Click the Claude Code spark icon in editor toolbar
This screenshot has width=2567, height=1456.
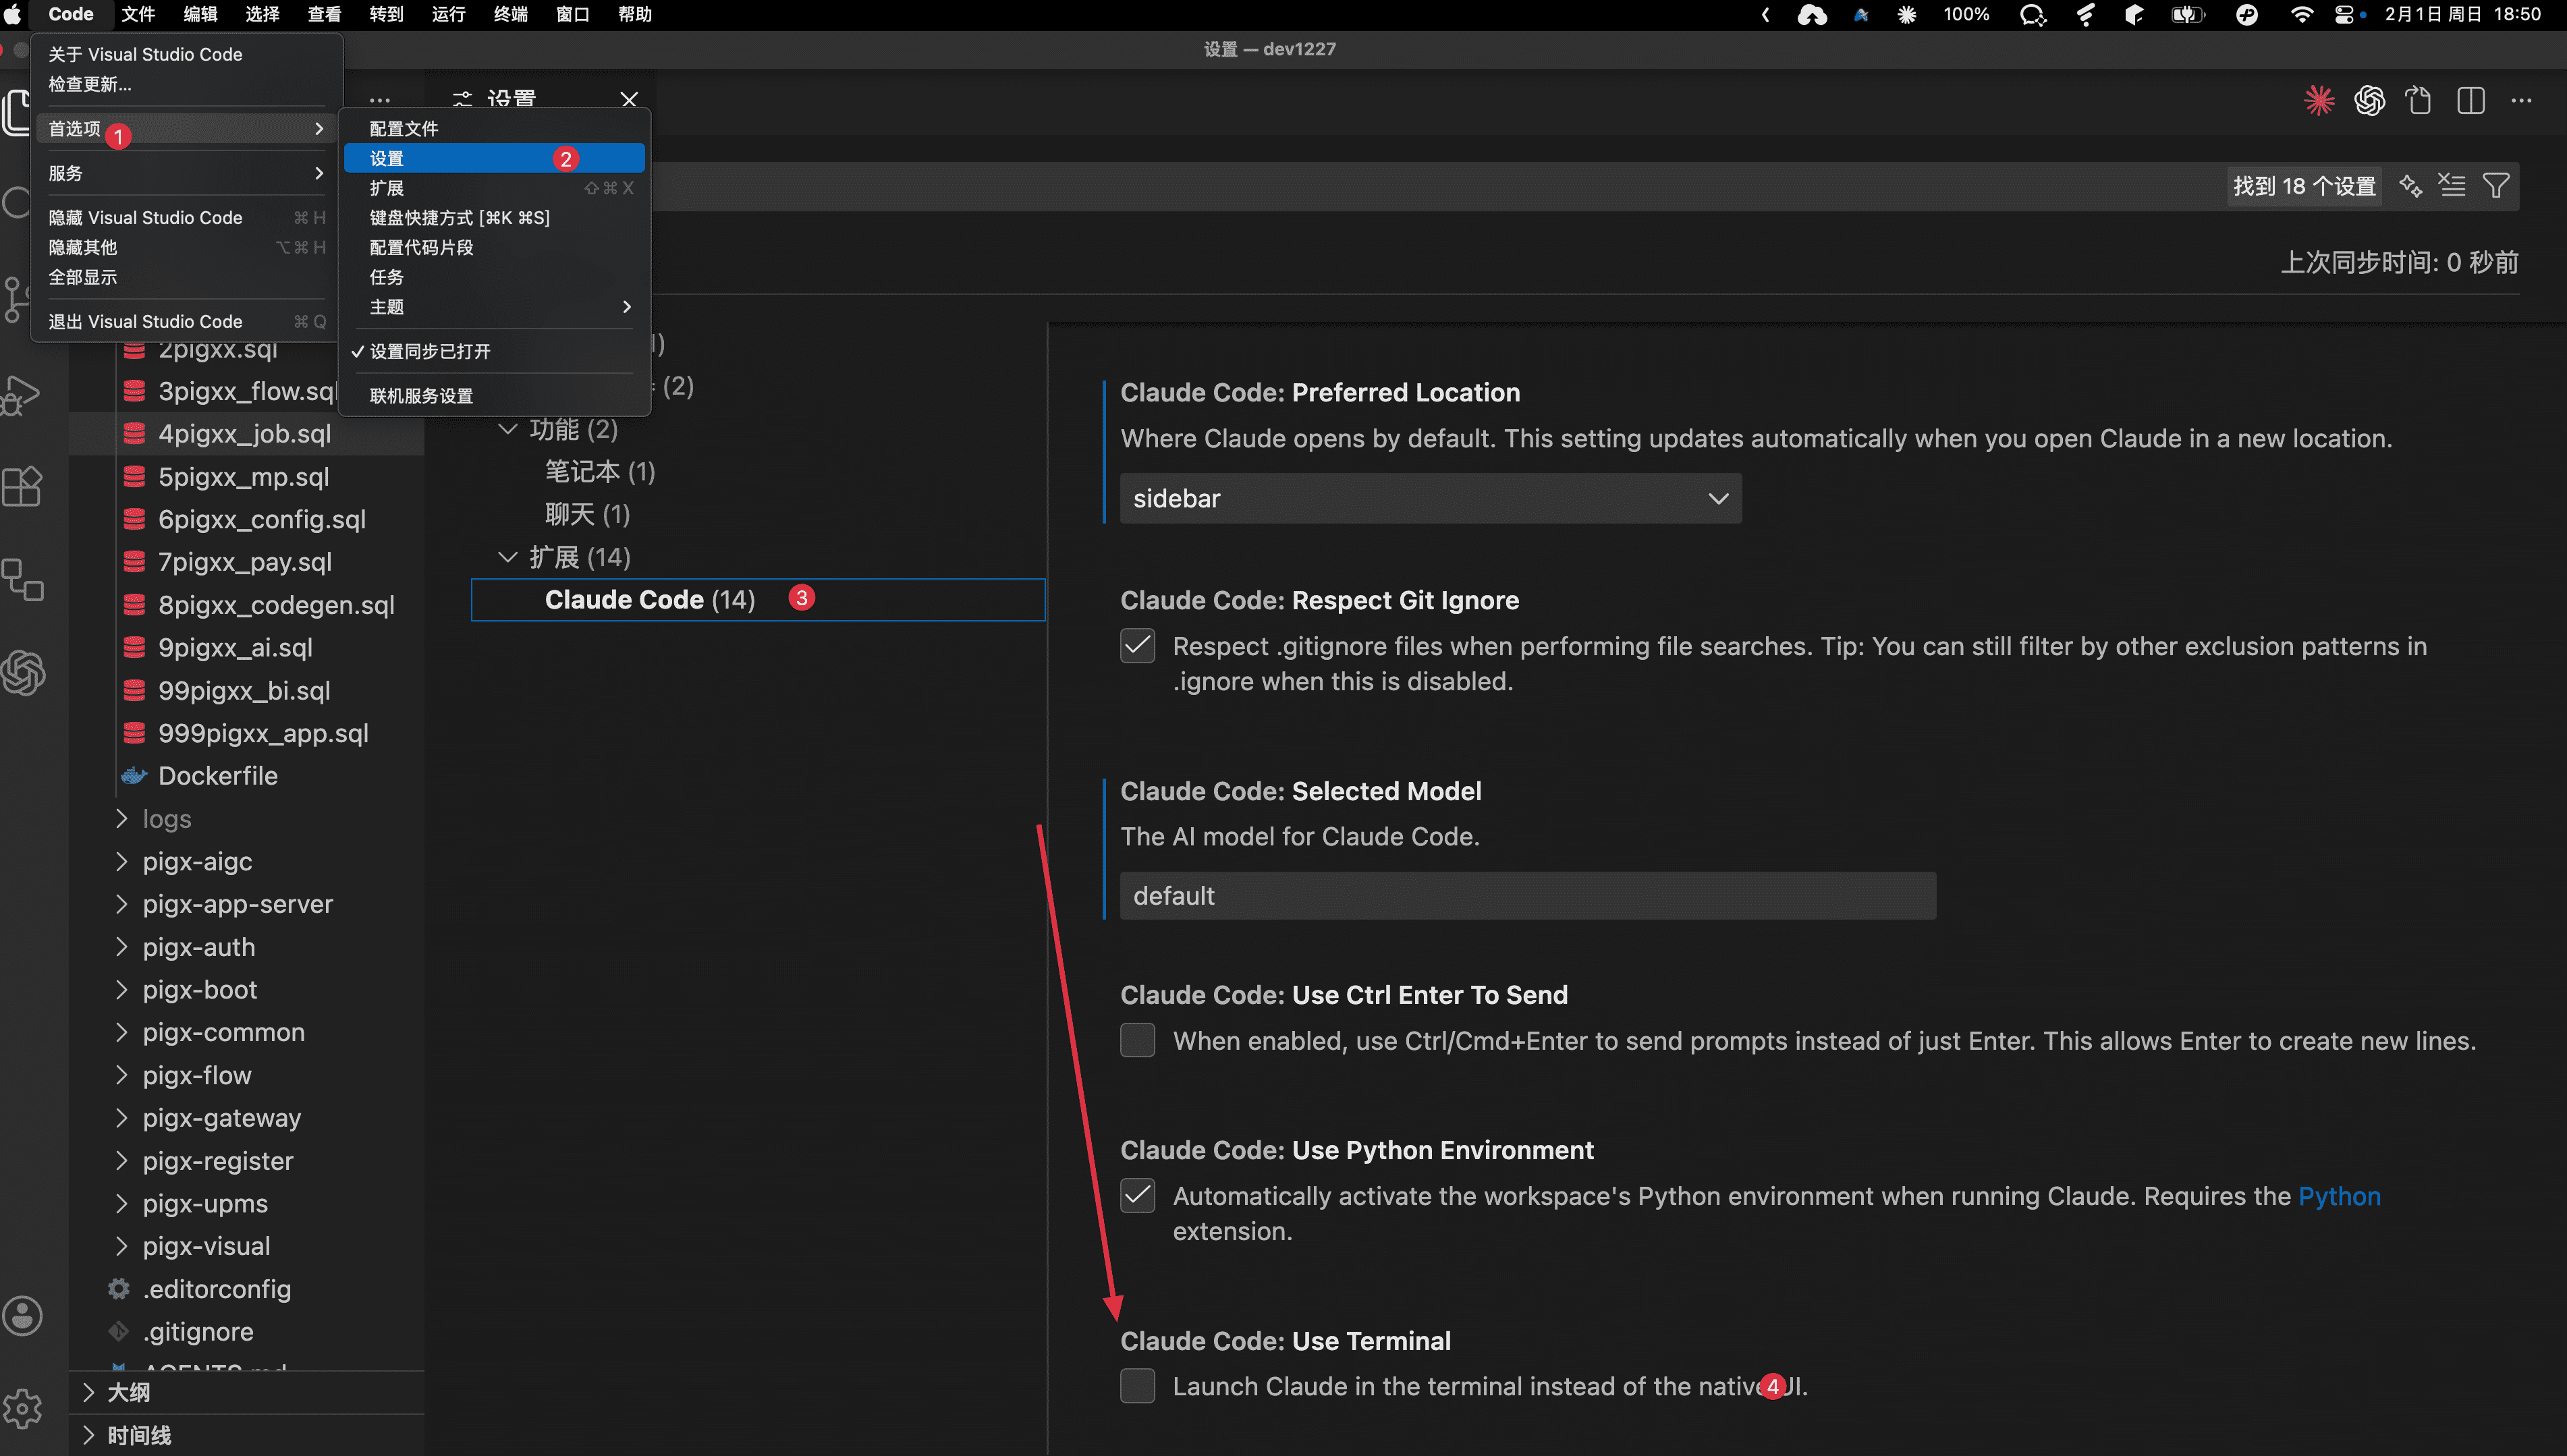[x=2318, y=101]
